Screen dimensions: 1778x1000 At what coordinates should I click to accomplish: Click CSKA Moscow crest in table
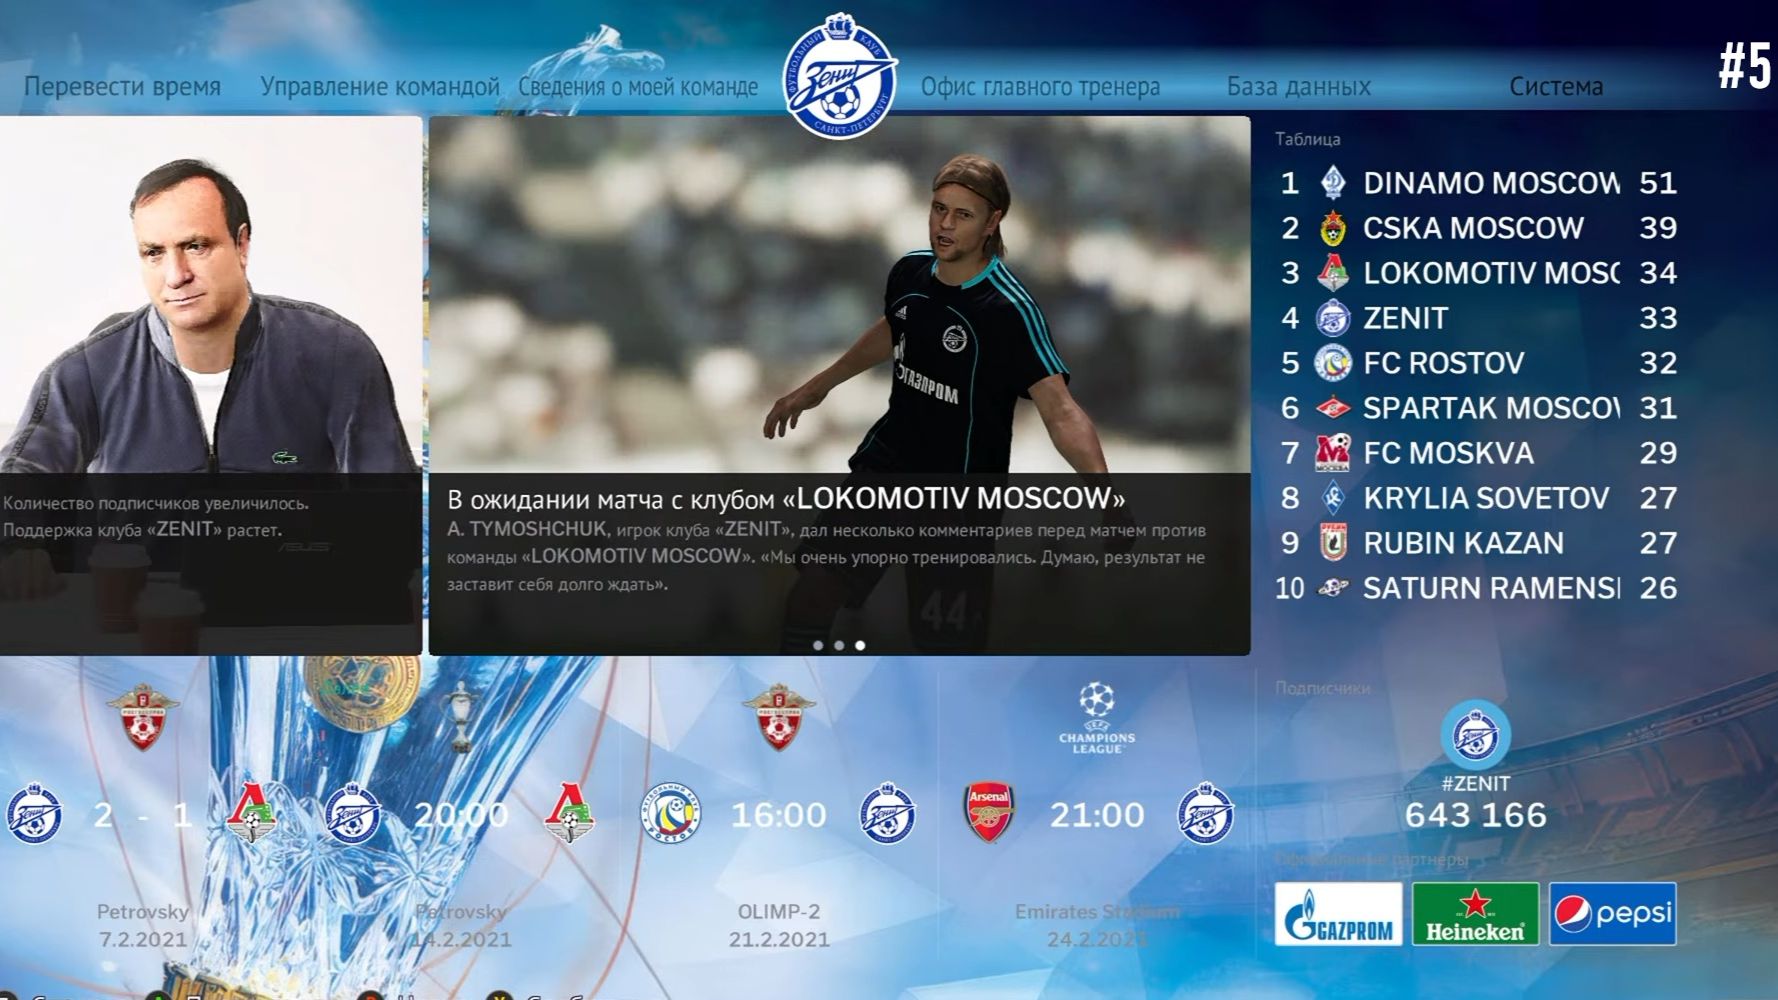click(1332, 228)
